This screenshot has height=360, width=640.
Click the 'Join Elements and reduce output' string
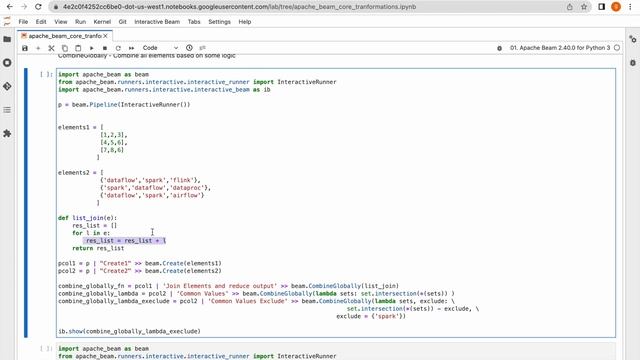220,286
